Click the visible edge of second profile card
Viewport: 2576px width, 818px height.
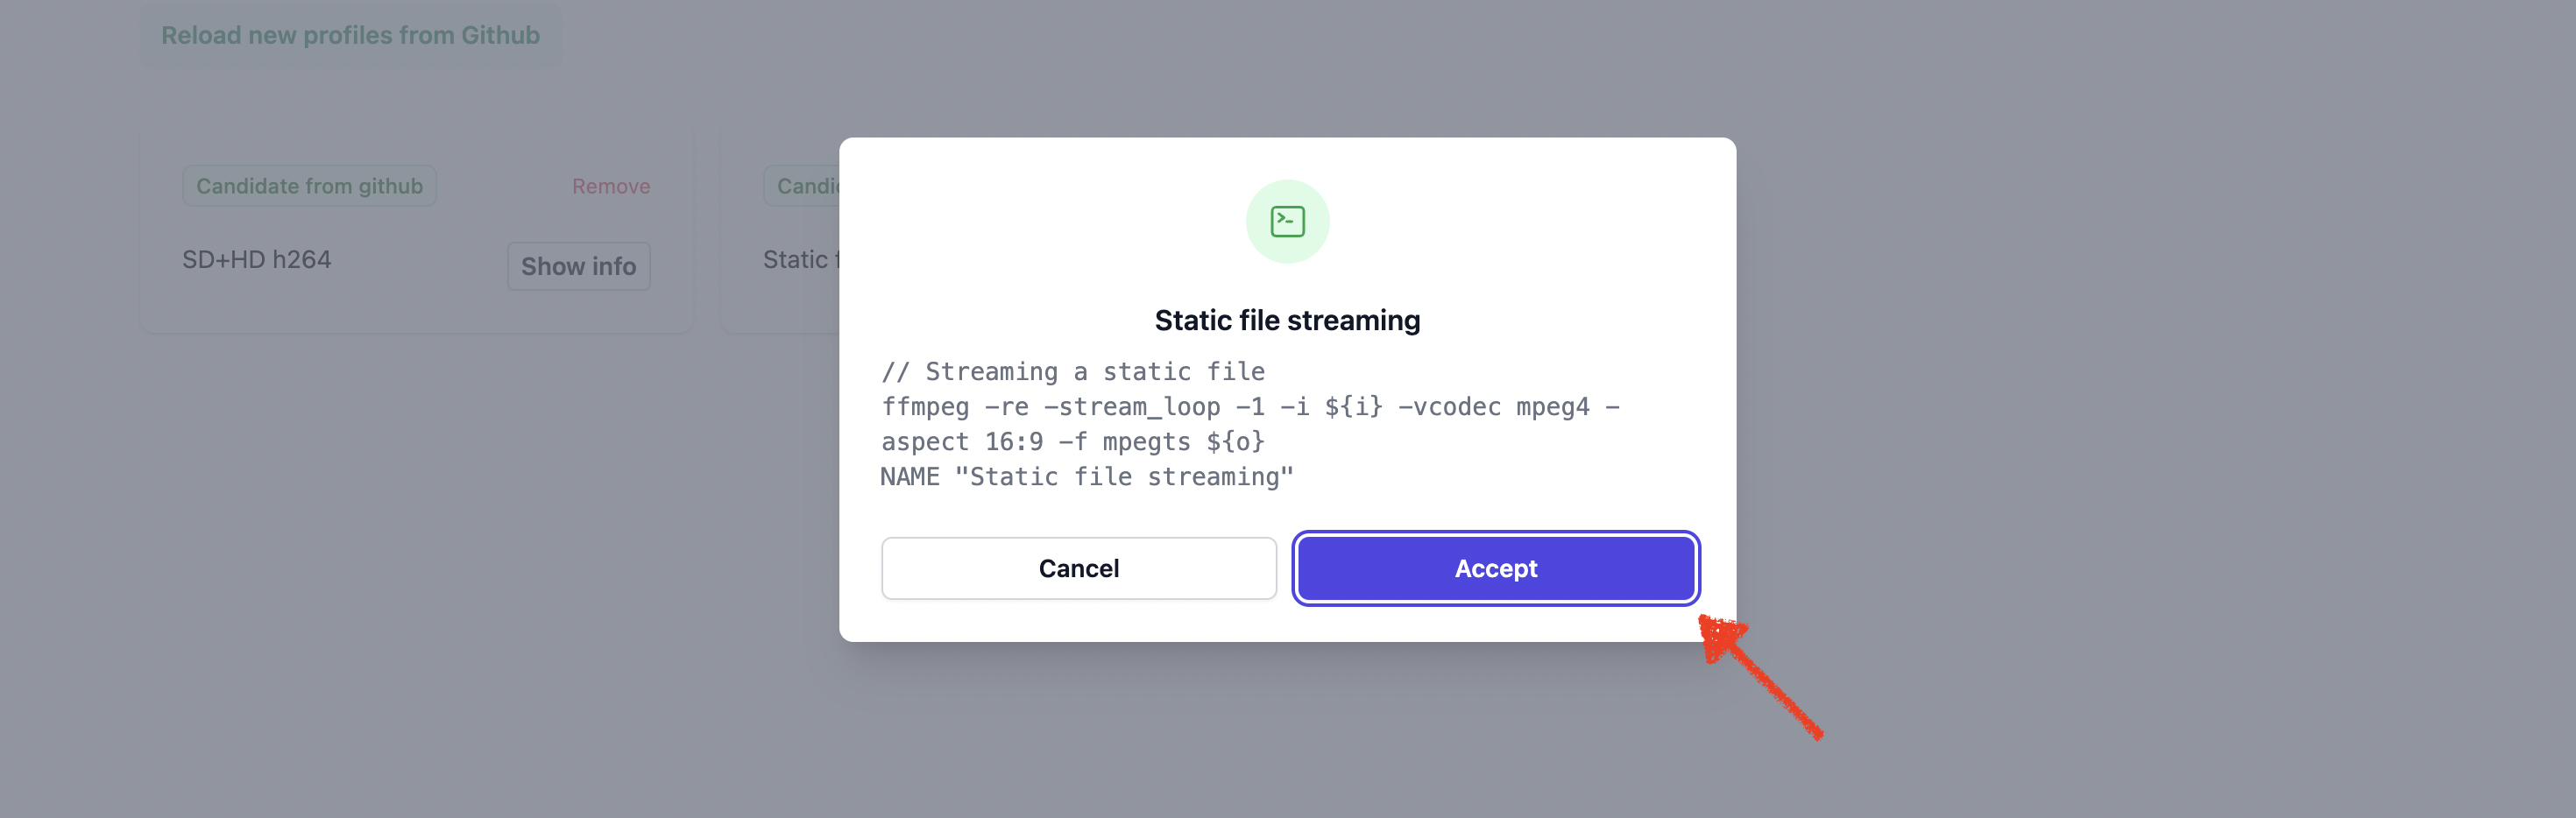[780, 310]
